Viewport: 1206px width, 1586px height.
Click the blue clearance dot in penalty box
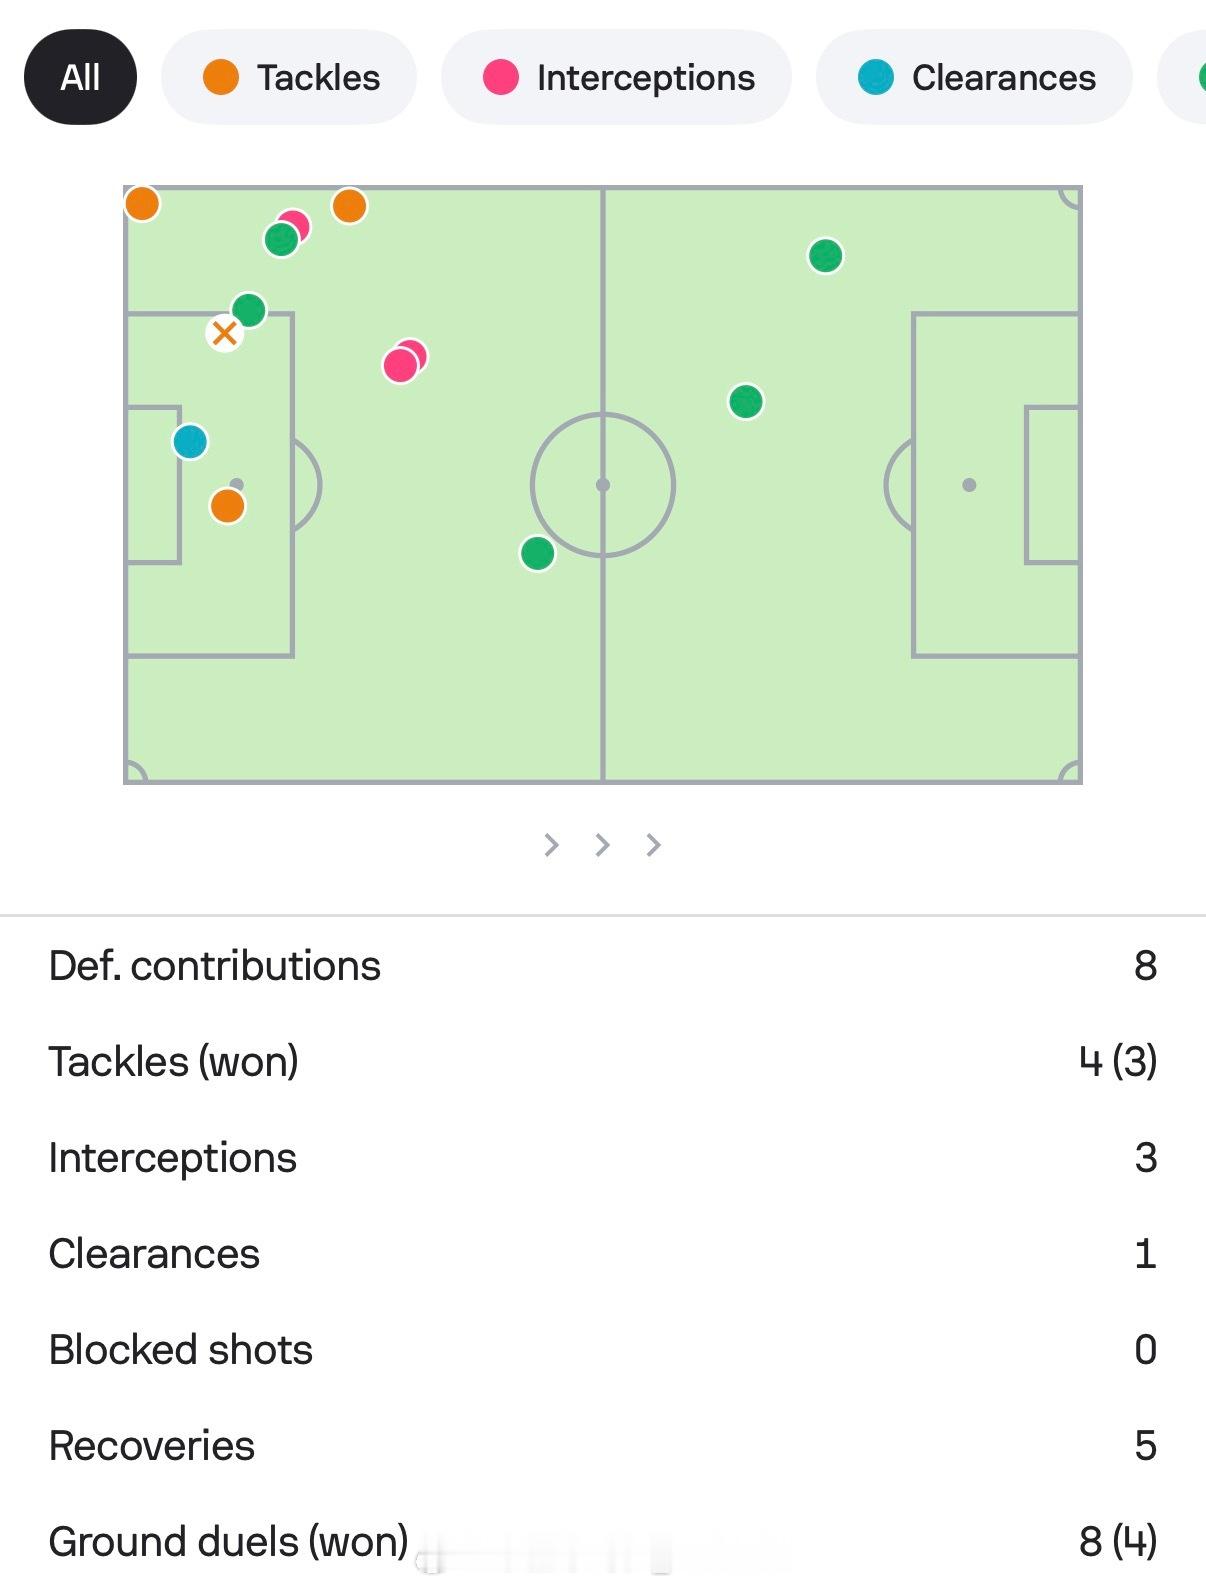point(190,441)
